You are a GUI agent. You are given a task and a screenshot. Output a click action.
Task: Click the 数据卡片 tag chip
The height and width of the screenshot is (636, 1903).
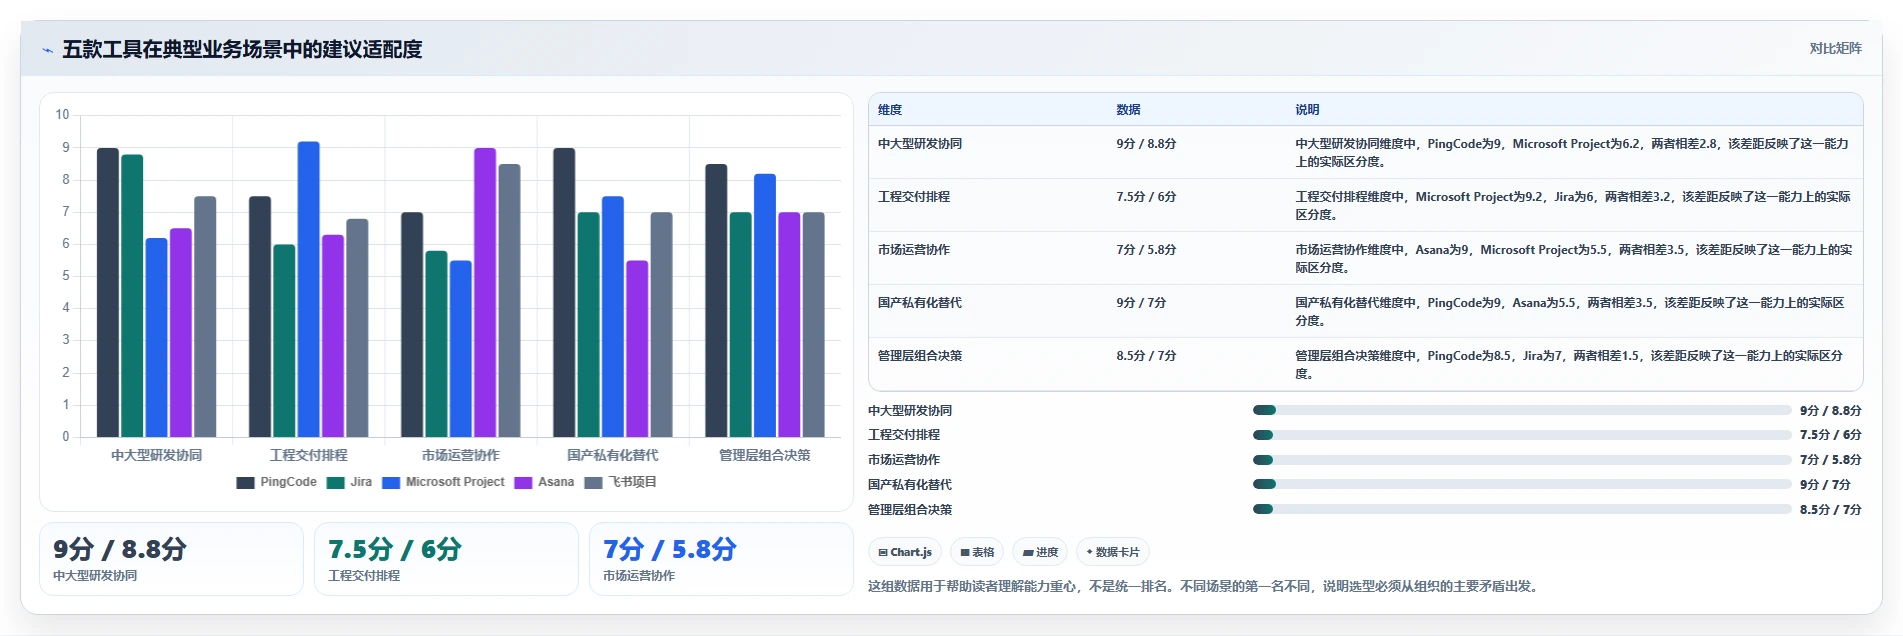tap(1113, 552)
